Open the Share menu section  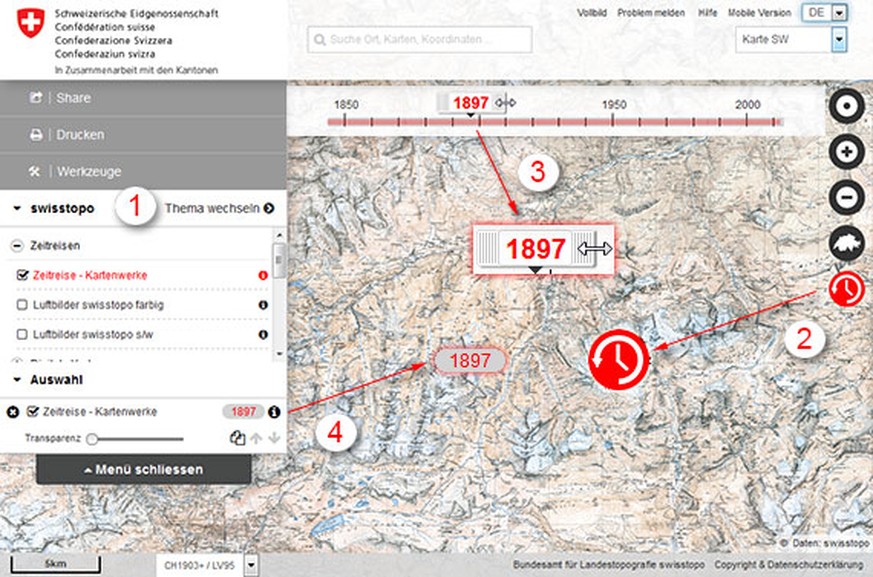coord(143,97)
